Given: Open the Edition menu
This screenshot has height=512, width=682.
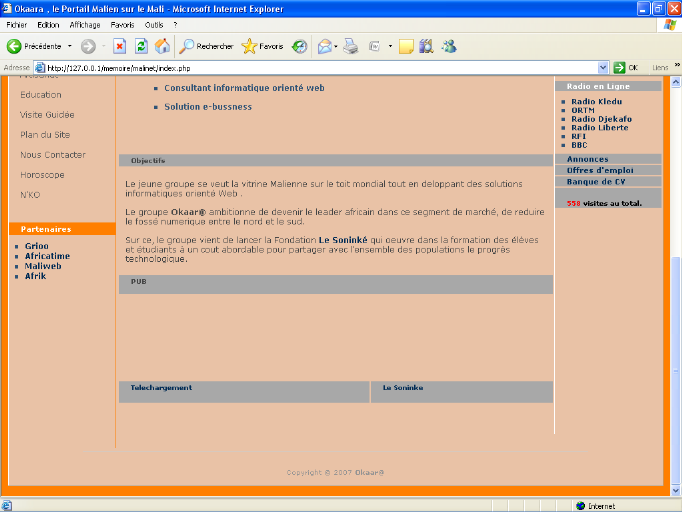Looking at the screenshot, I should click(48, 25).
